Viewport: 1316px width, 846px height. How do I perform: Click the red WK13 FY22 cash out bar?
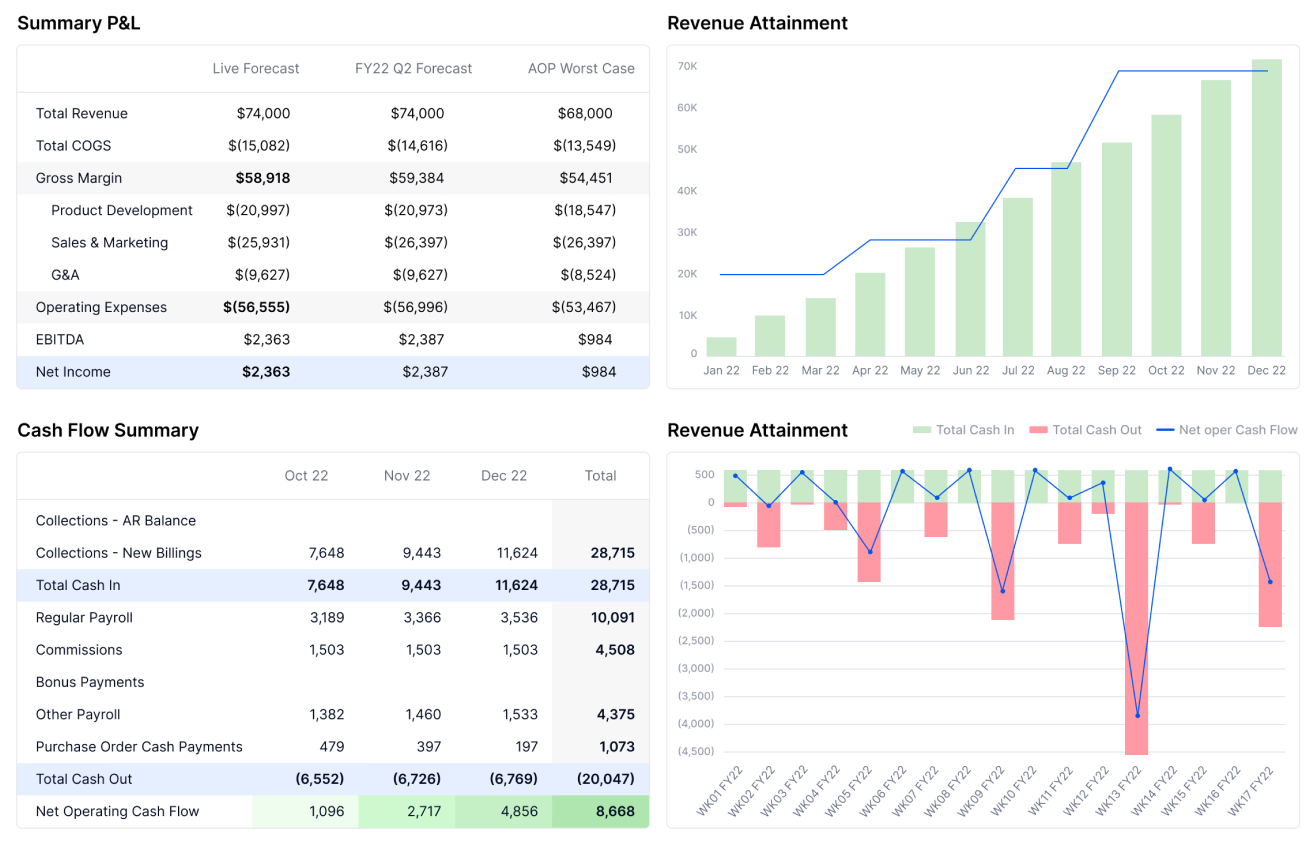pyautogui.click(x=1136, y=628)
